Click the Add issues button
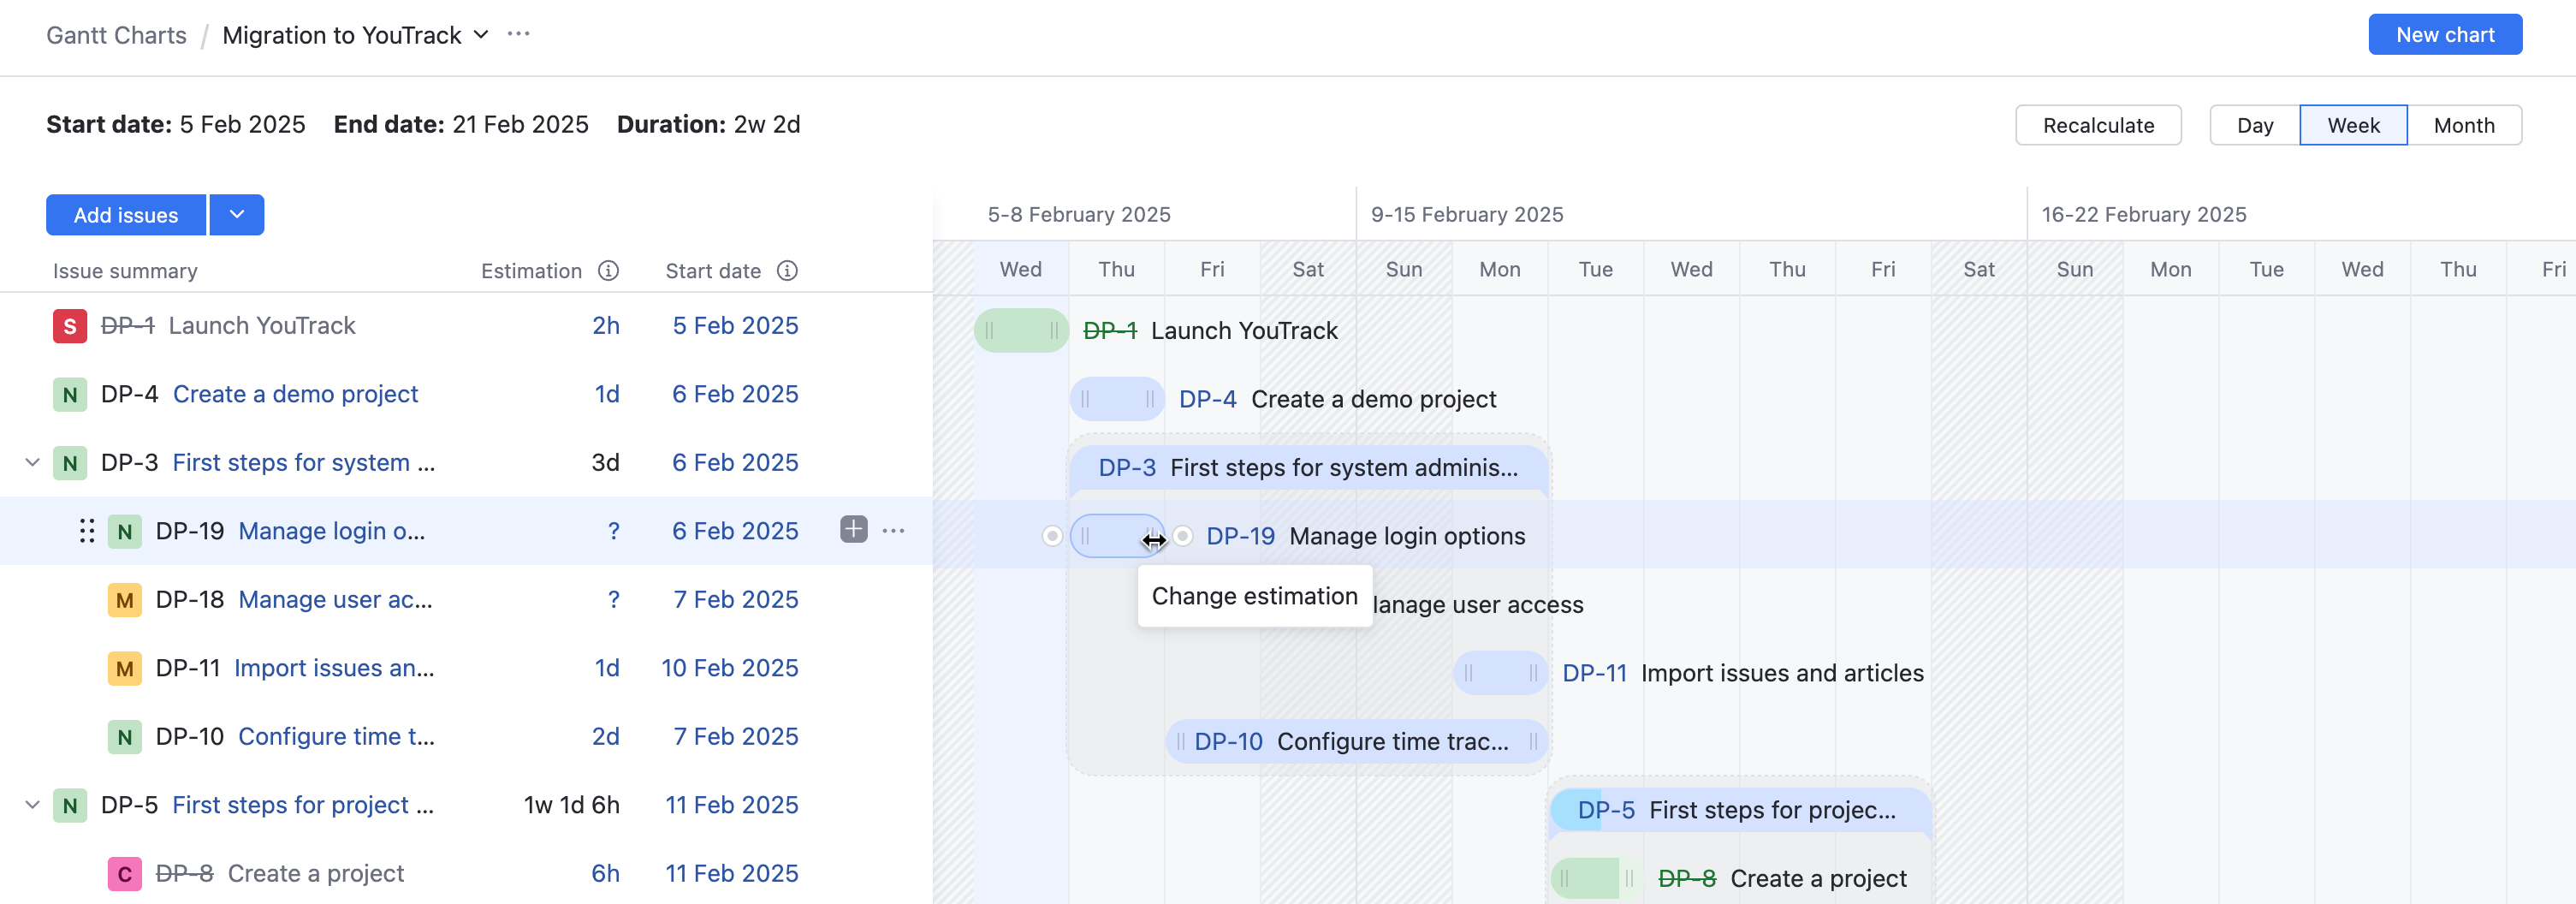The image size is (2576, 904). click(x=126, y=215)
